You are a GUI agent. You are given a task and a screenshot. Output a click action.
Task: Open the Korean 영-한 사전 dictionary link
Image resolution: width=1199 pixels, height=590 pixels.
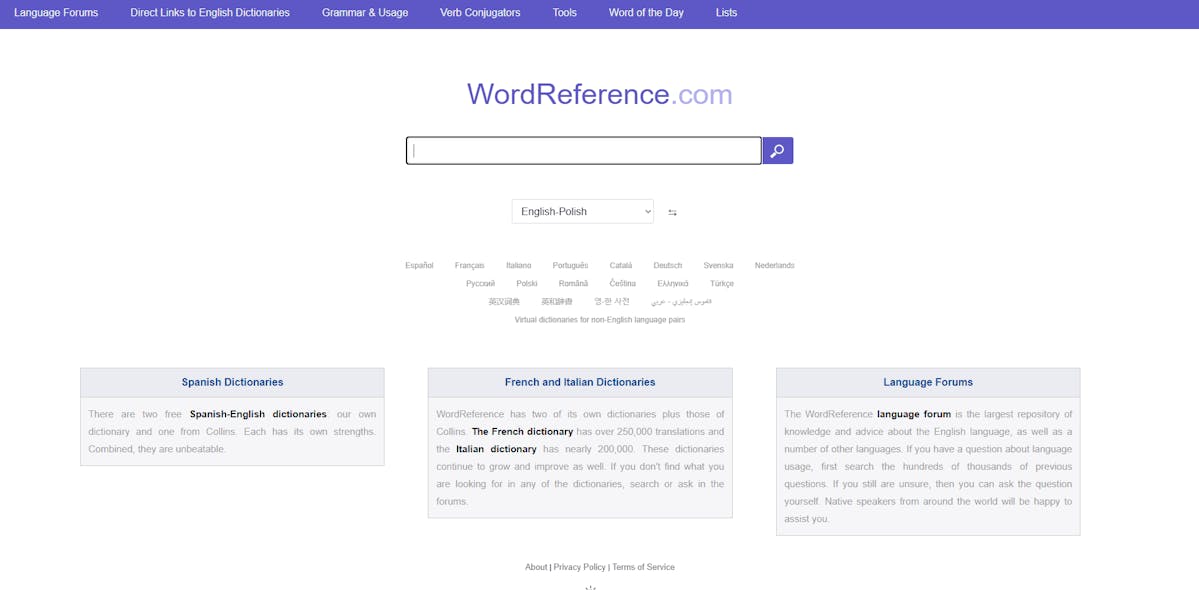tap(612, 302)
